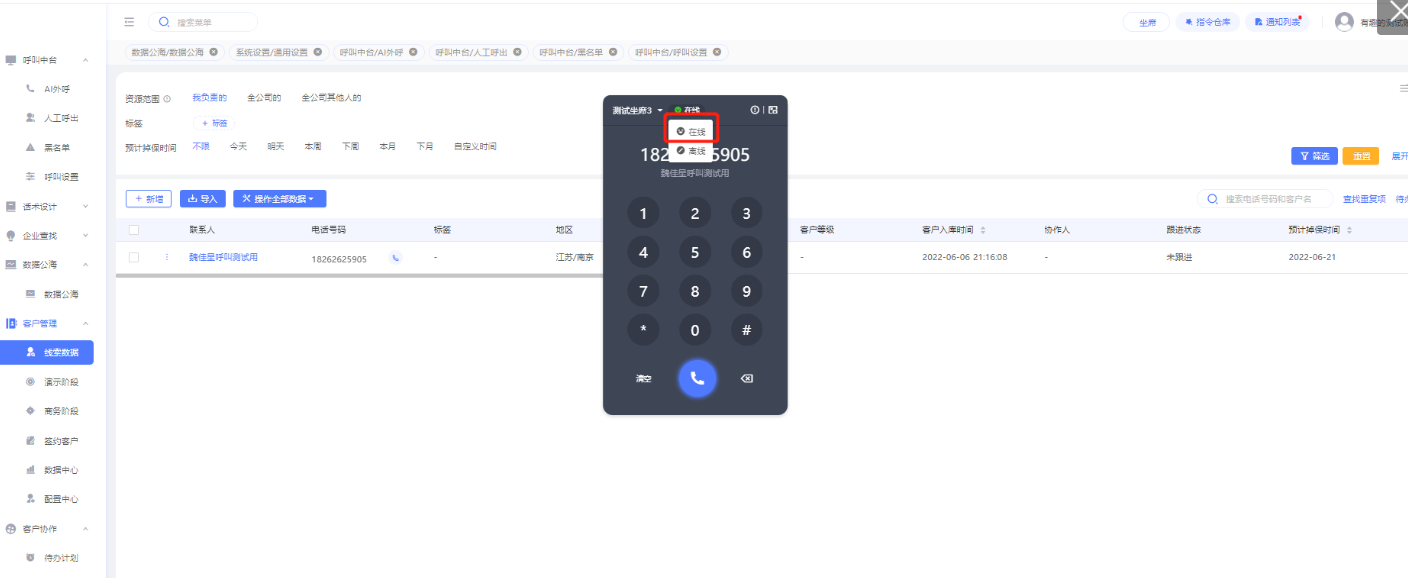Expand the 企业查找 sidebar group
1408x578 pixels.
pyautogui.click(x=86, y=236)
